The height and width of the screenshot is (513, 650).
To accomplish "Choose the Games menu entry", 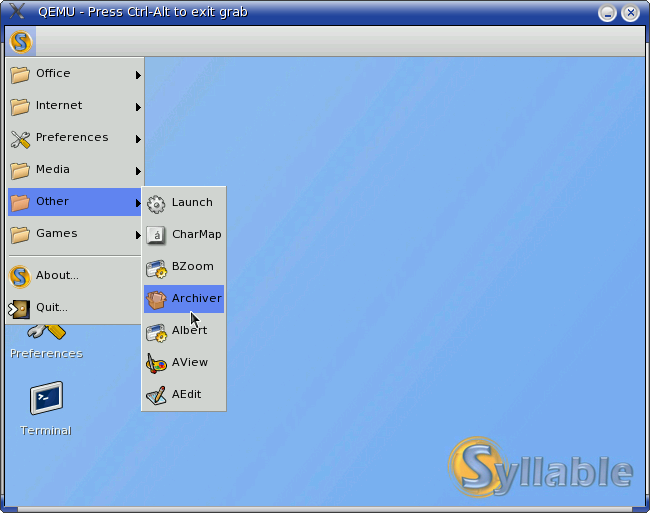I will point(75,234).
